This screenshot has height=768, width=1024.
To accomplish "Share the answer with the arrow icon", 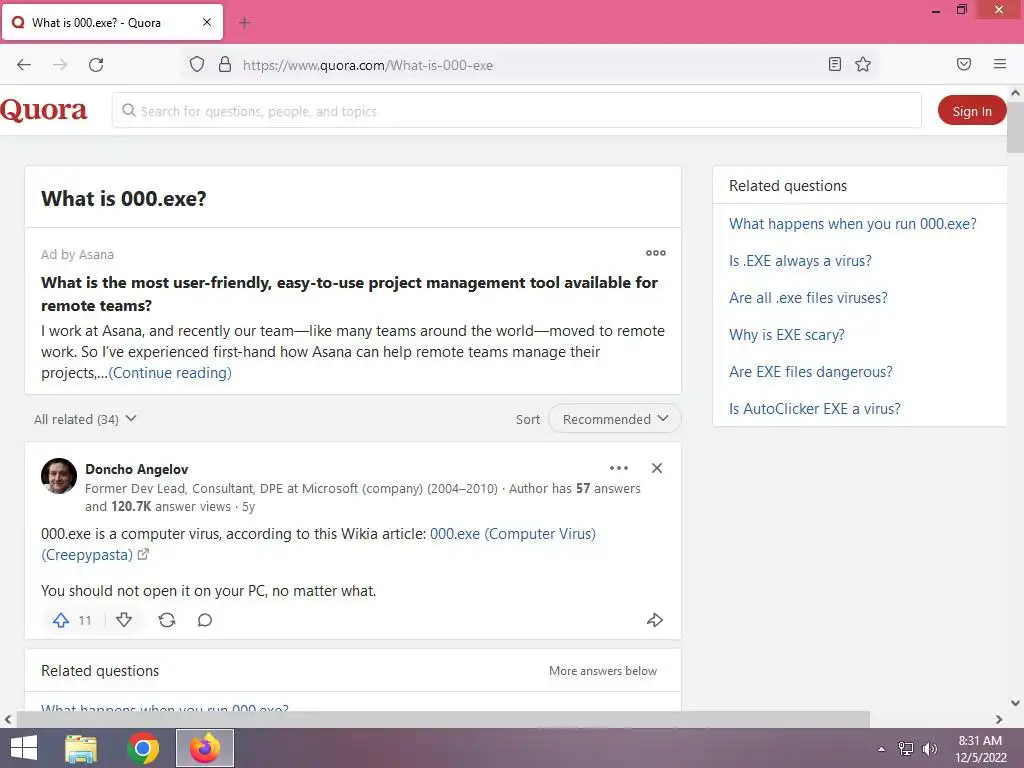I will 654,620.
